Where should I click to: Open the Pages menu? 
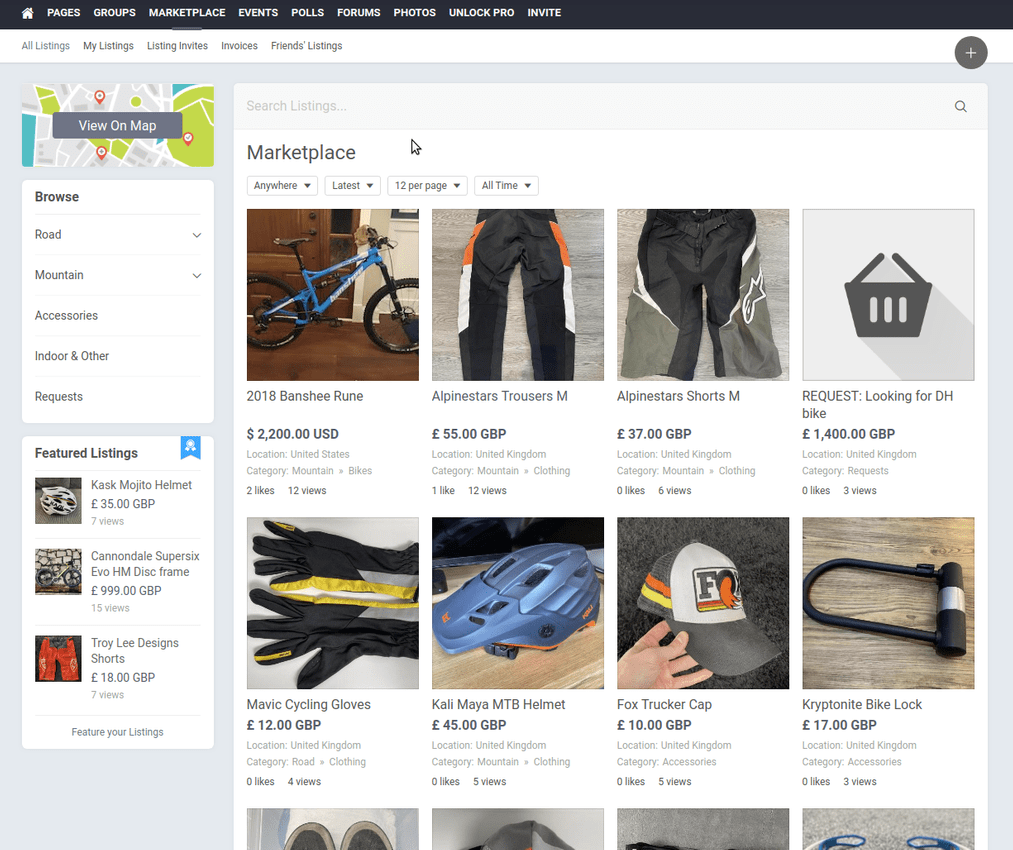click(63, 13)
